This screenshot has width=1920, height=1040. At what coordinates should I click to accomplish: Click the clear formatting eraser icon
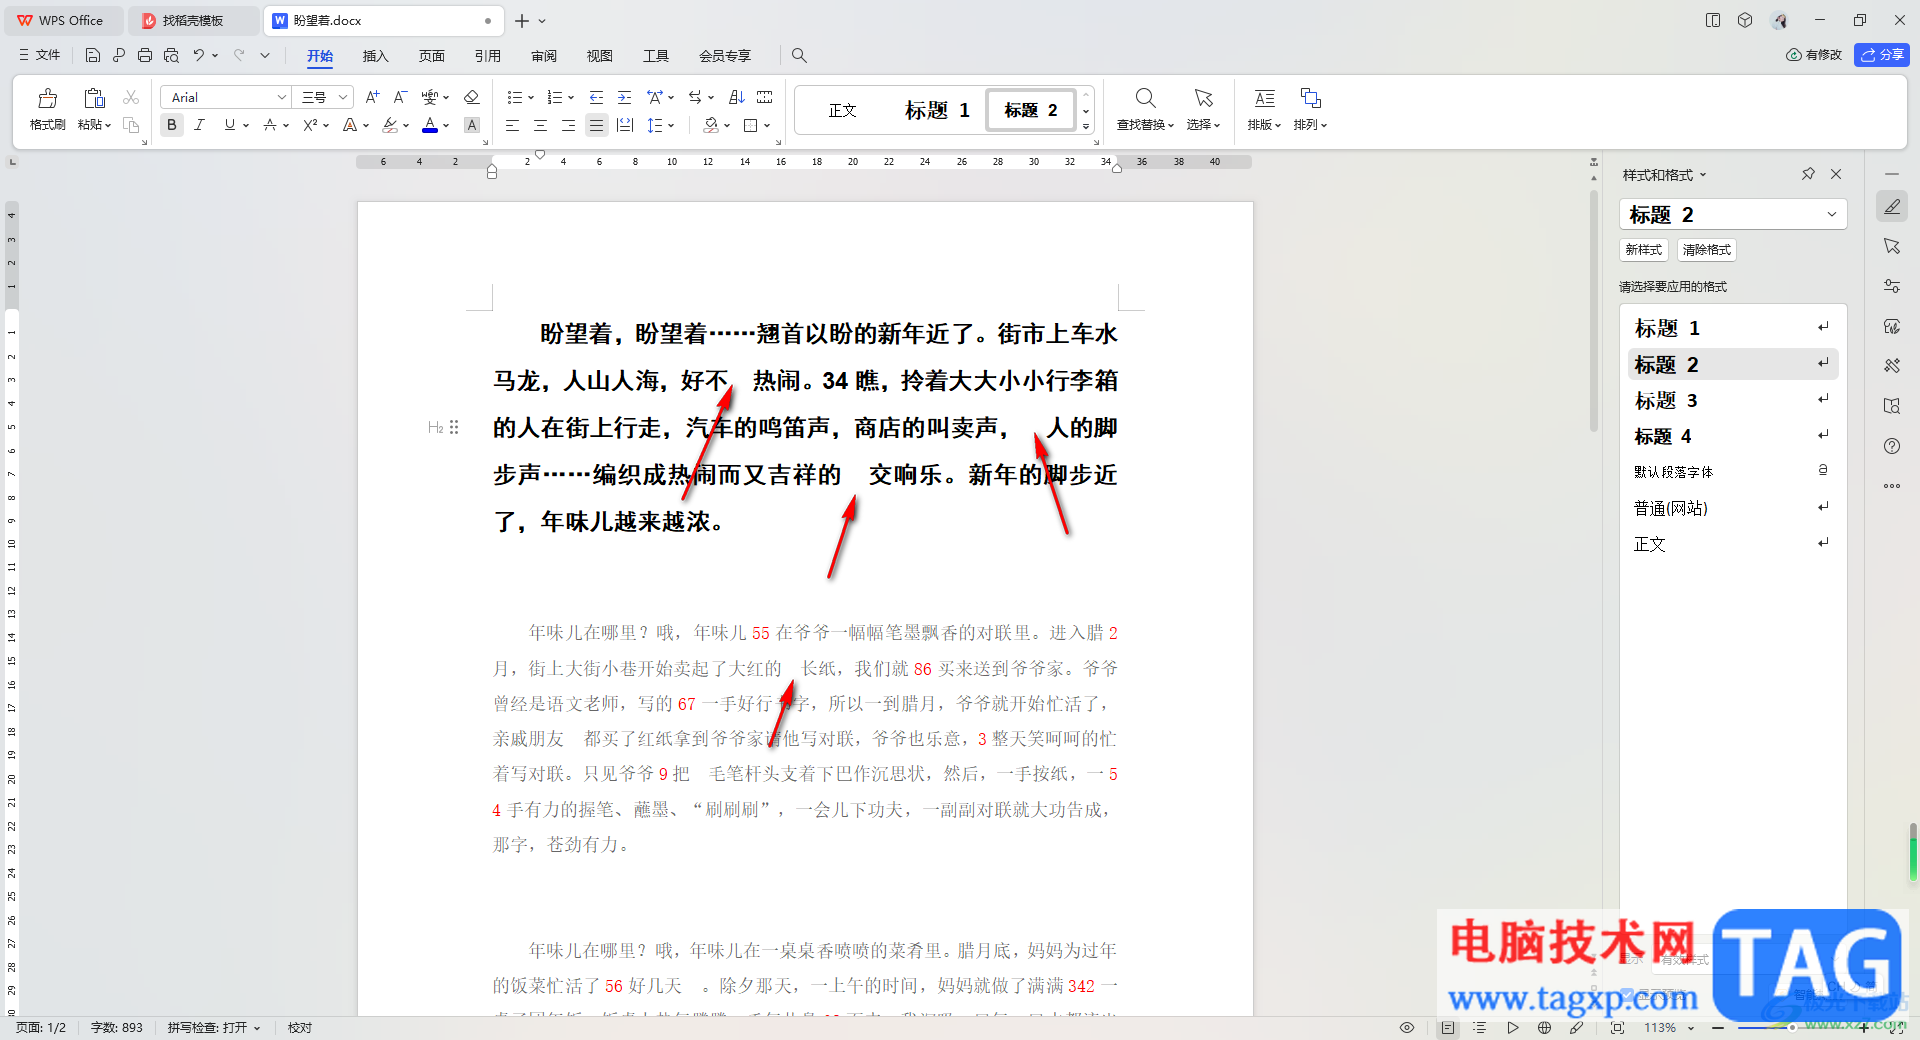[472, 97]
